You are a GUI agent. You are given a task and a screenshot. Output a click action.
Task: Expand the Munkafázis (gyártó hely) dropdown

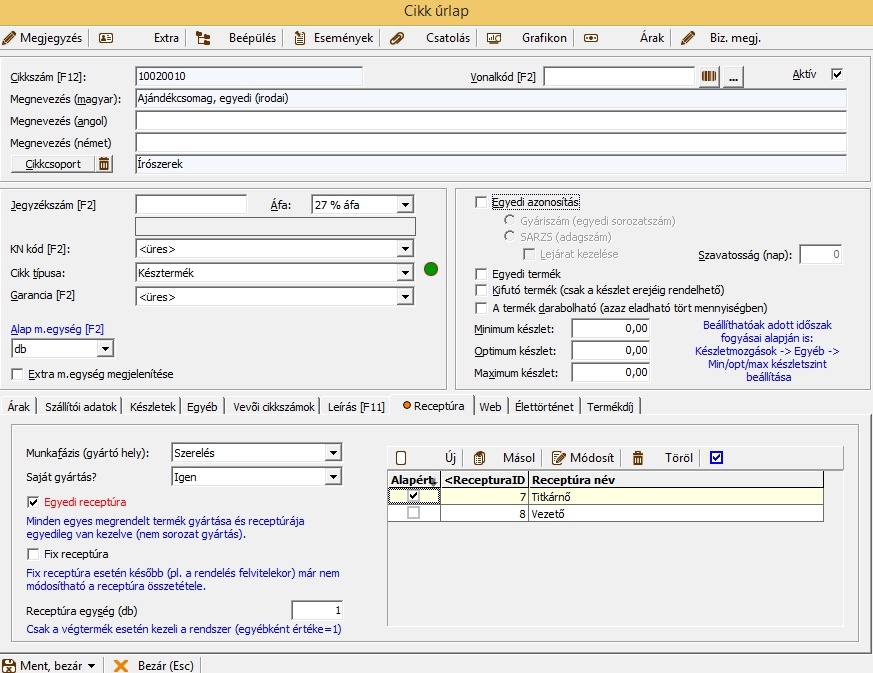(x=333, y=453)
